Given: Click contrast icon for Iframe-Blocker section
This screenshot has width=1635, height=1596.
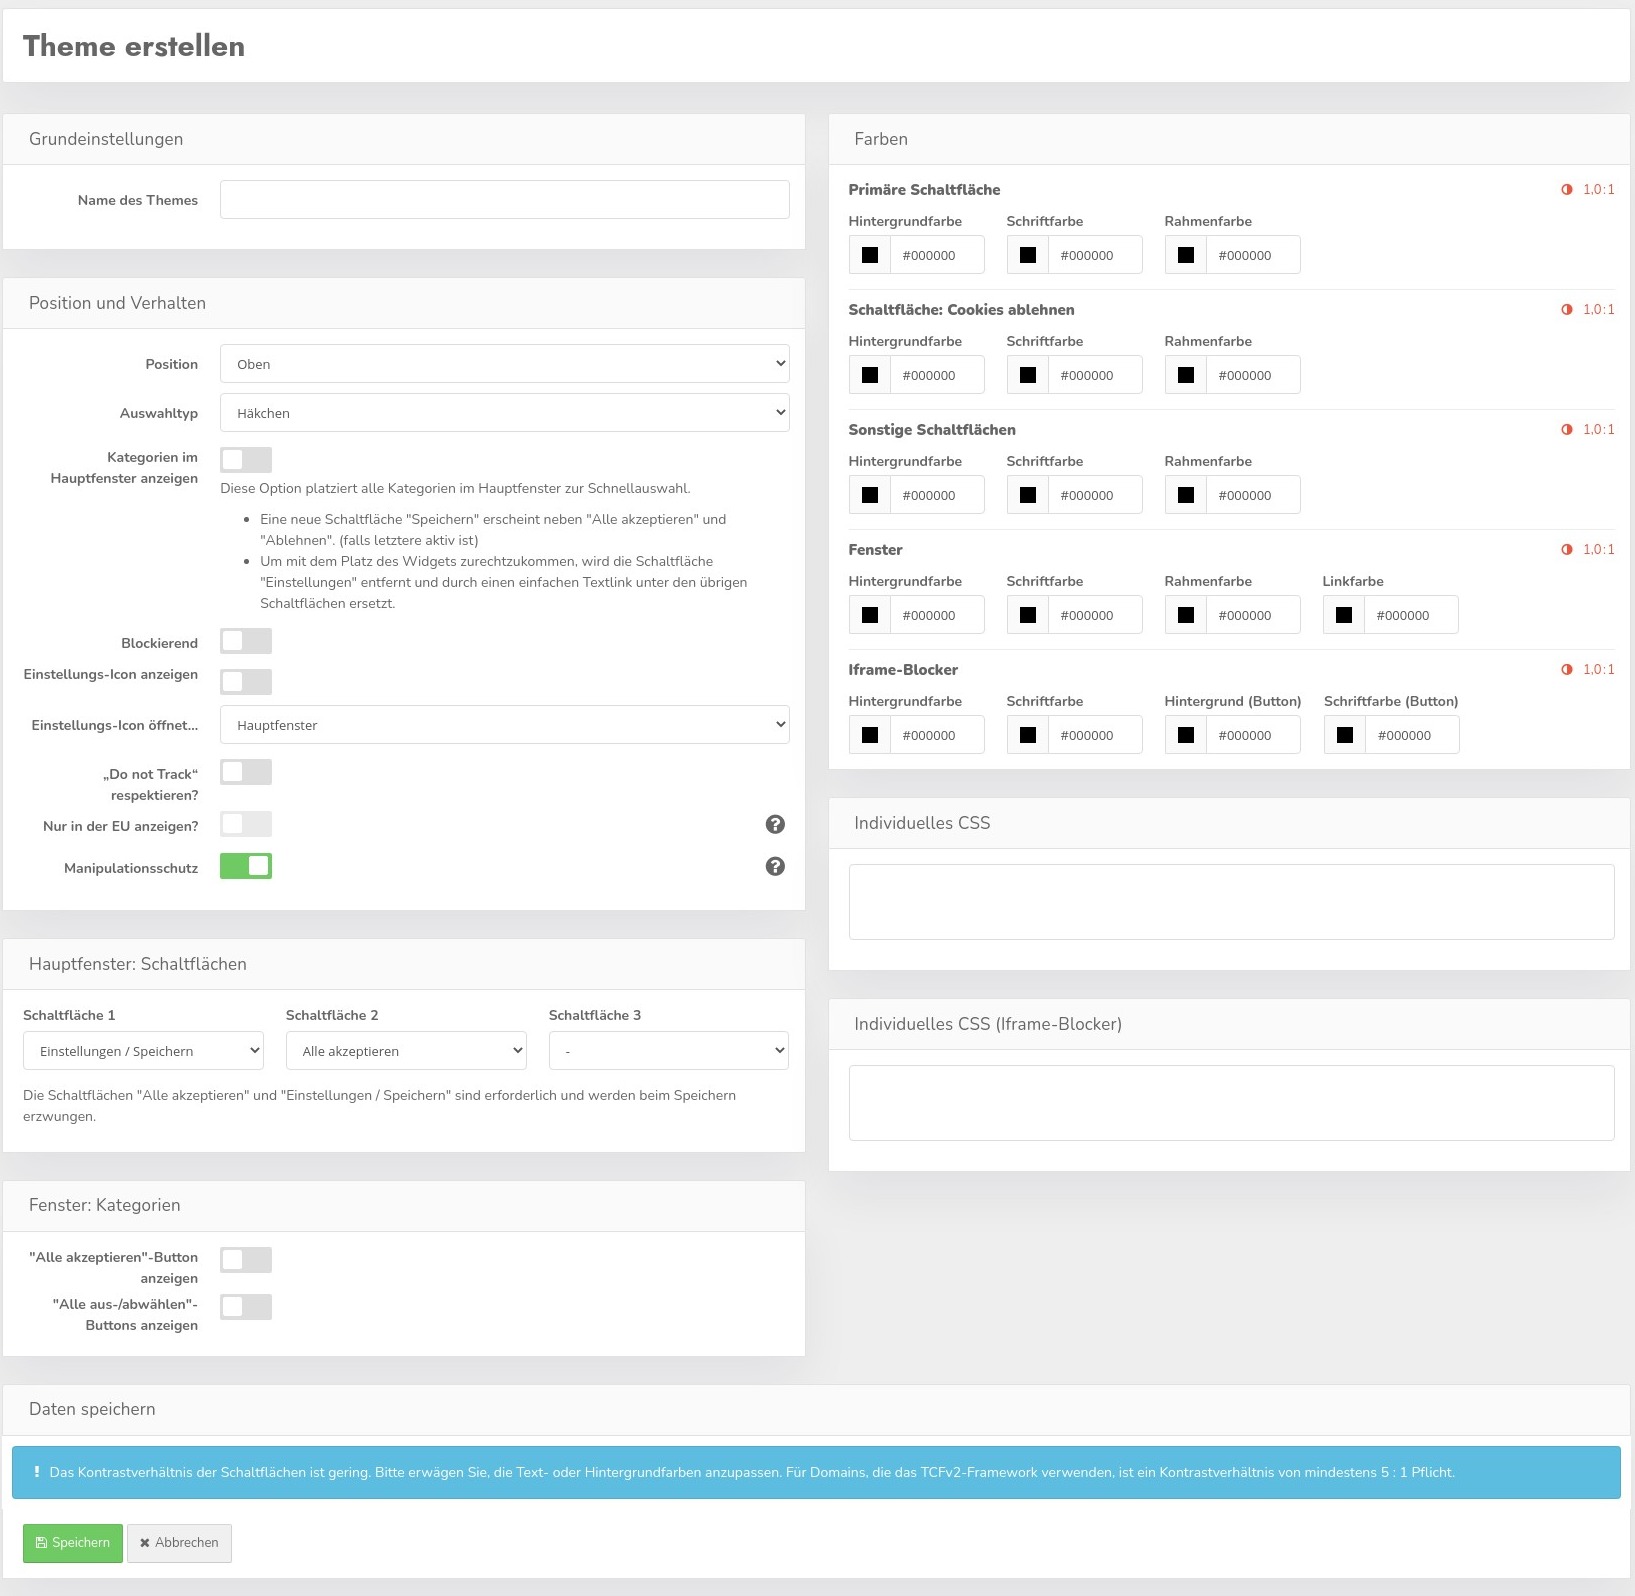Looking at the screenshot, I should coord(1566,669).
